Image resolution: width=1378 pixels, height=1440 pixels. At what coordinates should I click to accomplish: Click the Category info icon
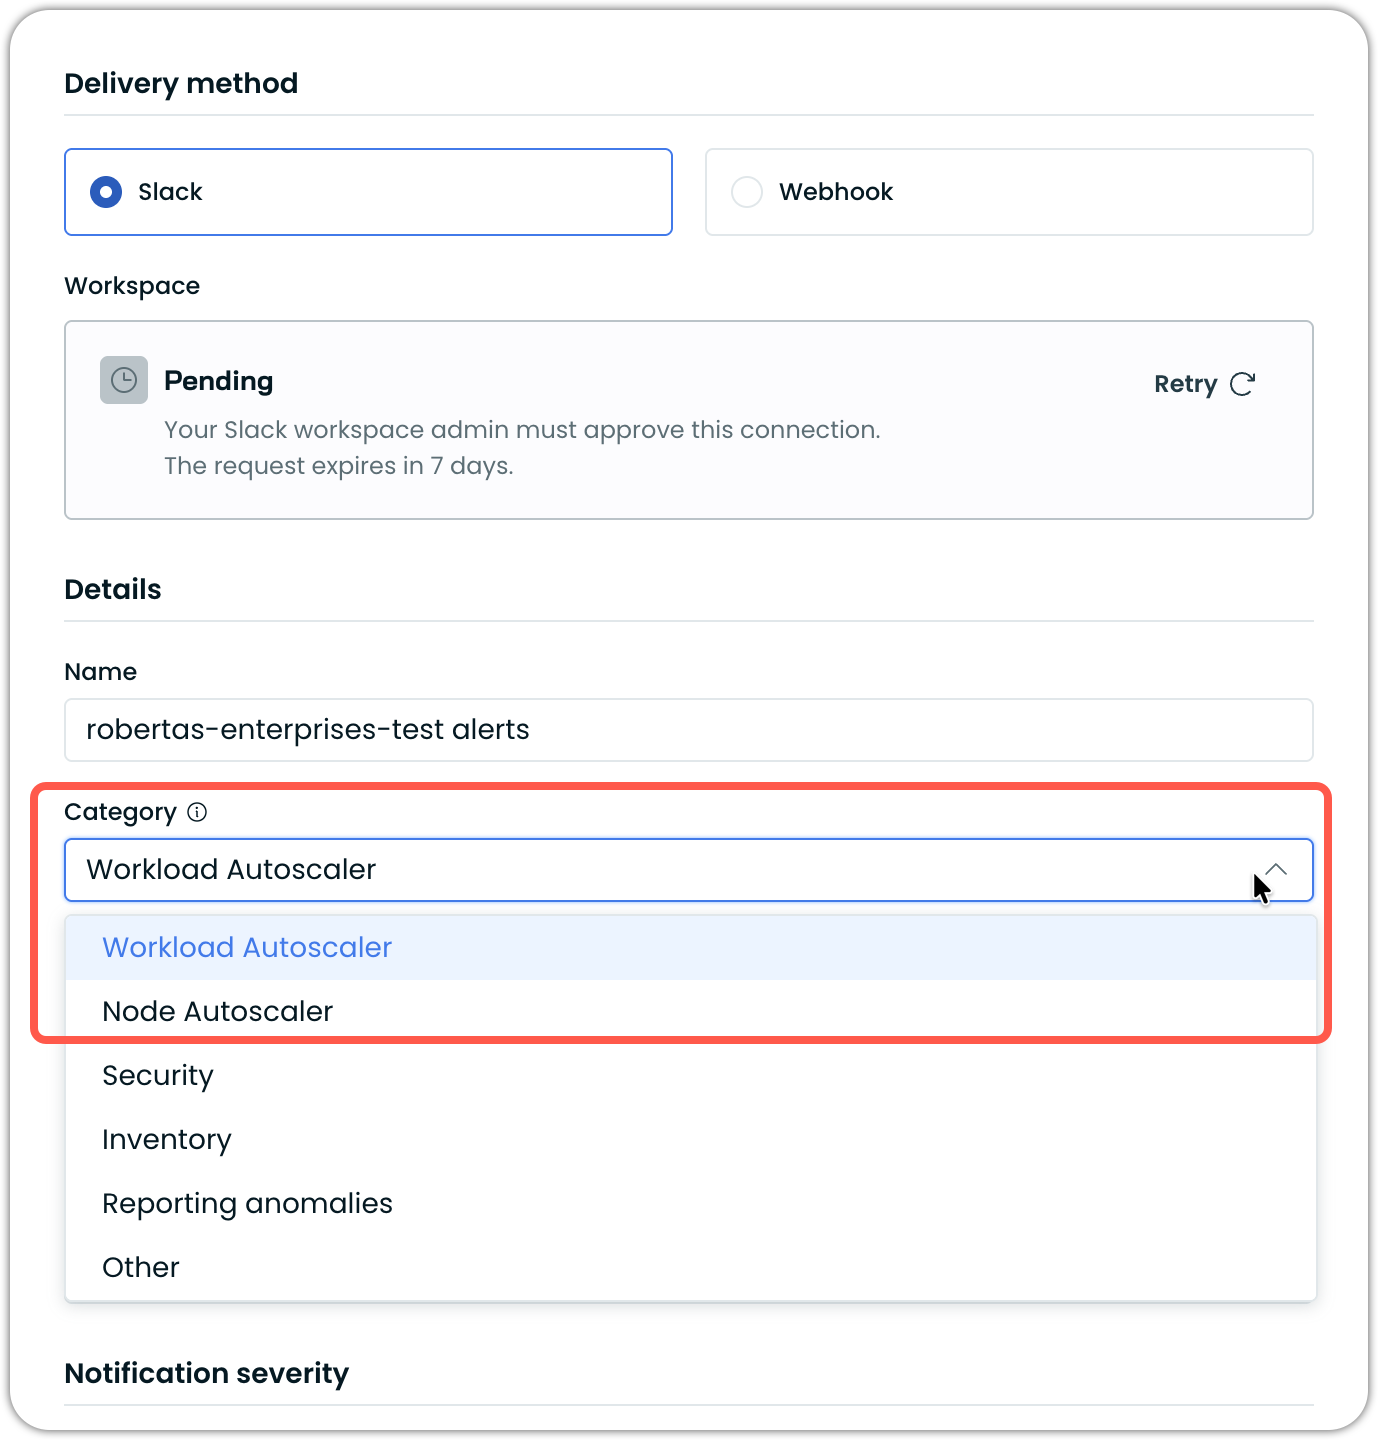(x=197, y=812)
